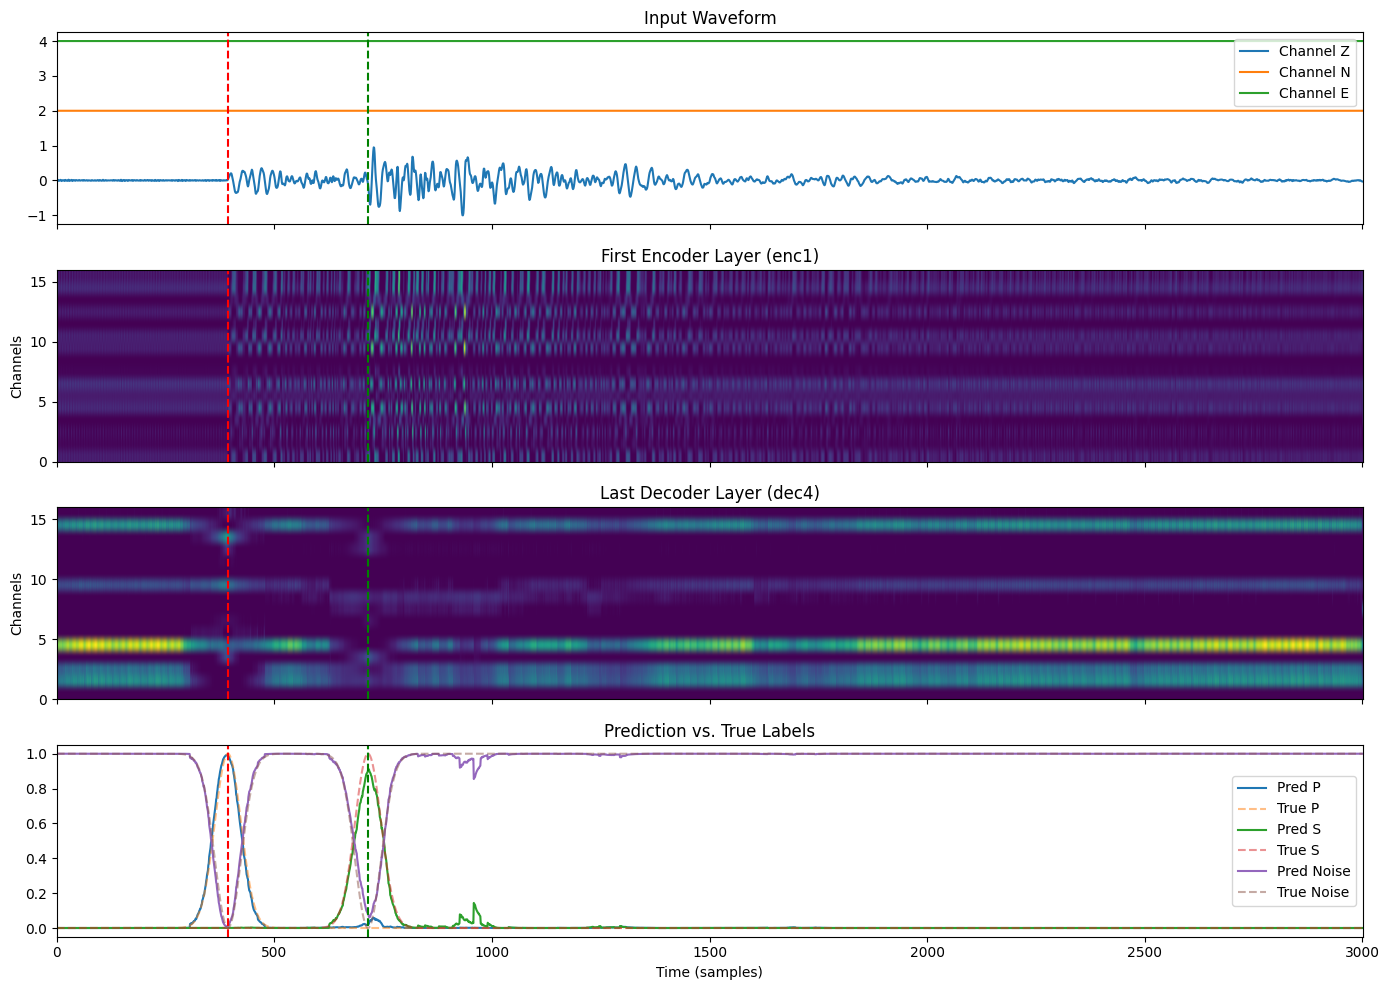The image size is (1389, 990).
Task: Click the green dashed S-arrival marker in waveform plot
Action: (x=368, y=128)
